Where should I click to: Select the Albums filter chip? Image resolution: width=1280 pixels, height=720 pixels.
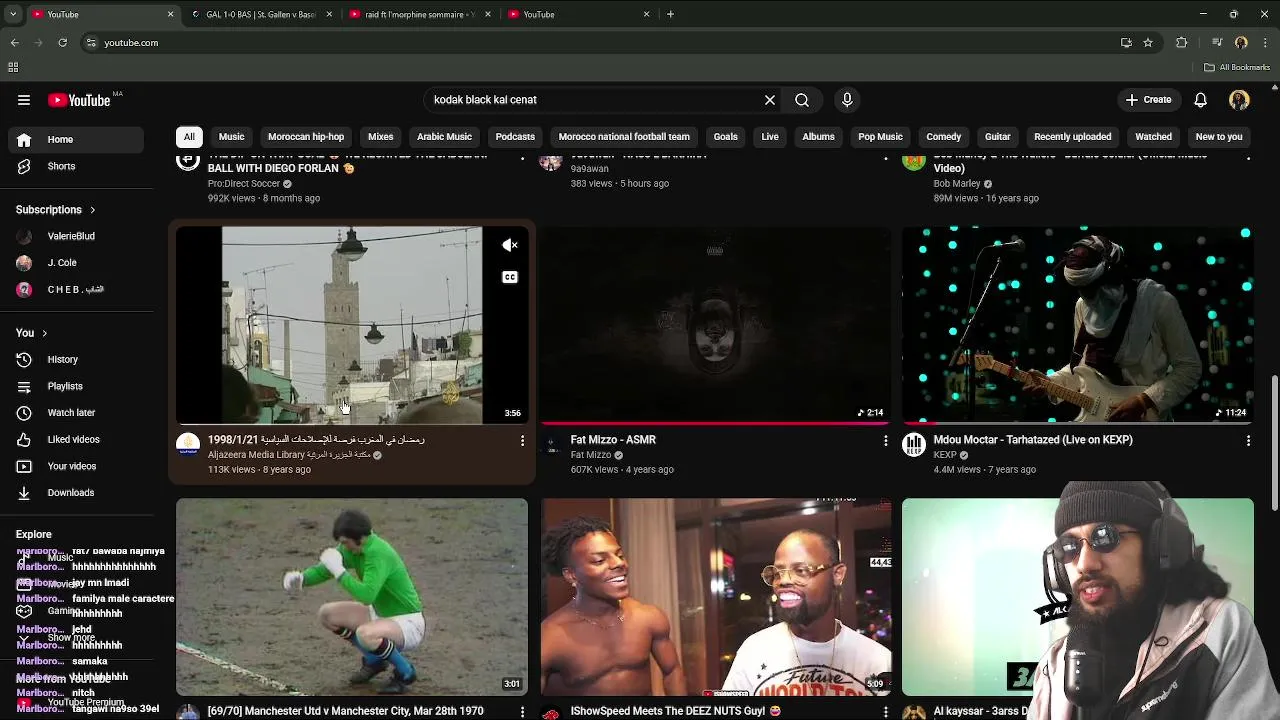[x=818, y=137]
